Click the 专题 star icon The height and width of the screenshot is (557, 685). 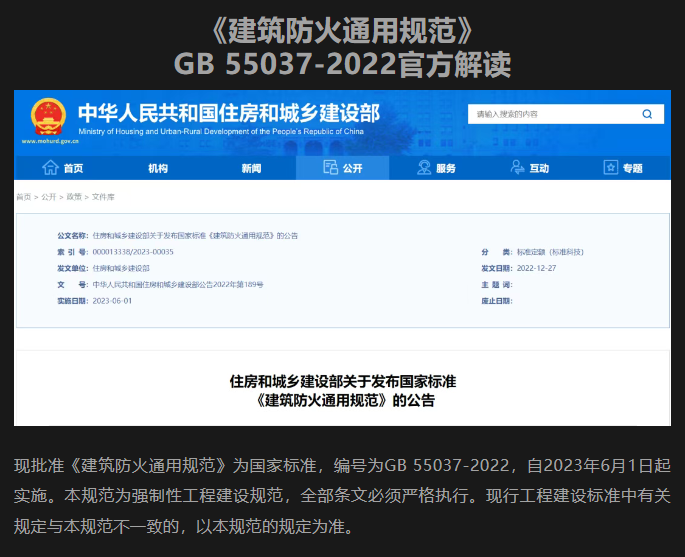coord(611,167)
